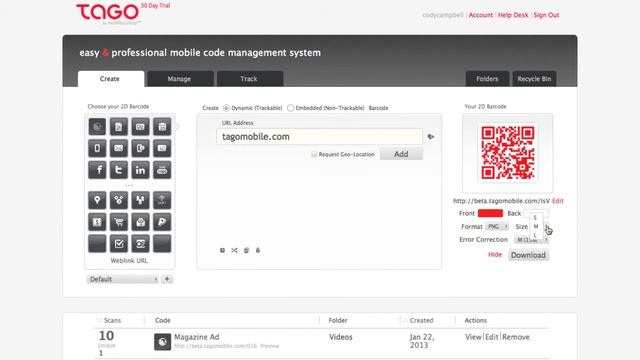Choose size L from the open list
The height and width of the screenshot is (360, 640).
(535, 235)
